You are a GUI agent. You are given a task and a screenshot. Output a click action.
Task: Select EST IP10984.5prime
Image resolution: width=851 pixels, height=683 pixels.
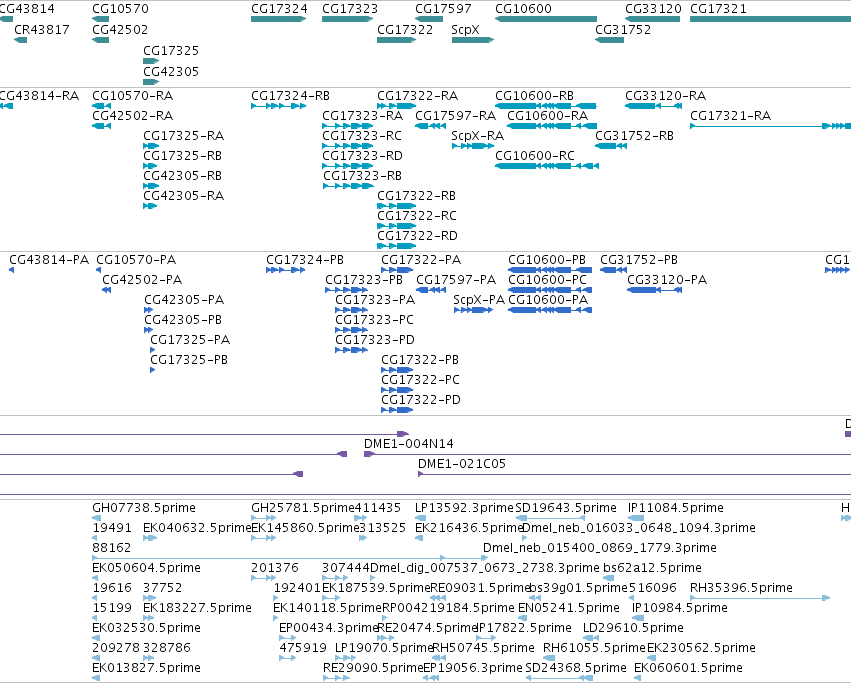(x=680, y=608)
